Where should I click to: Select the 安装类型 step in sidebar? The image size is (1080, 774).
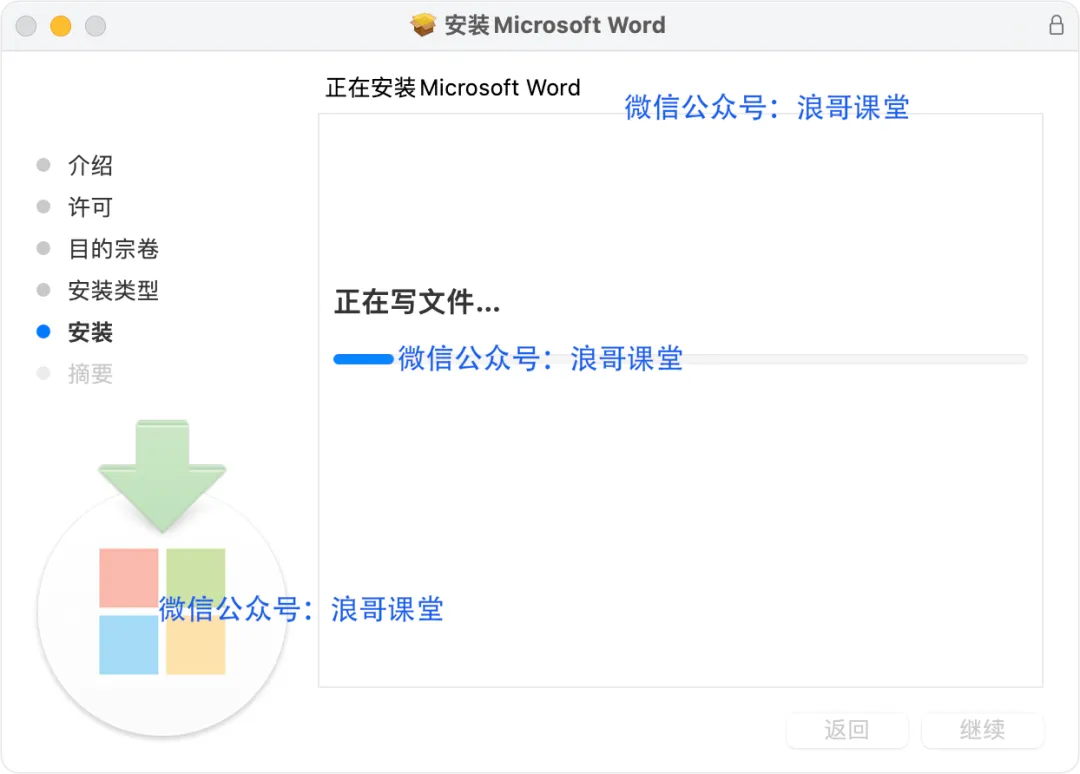tap(113, 291)
